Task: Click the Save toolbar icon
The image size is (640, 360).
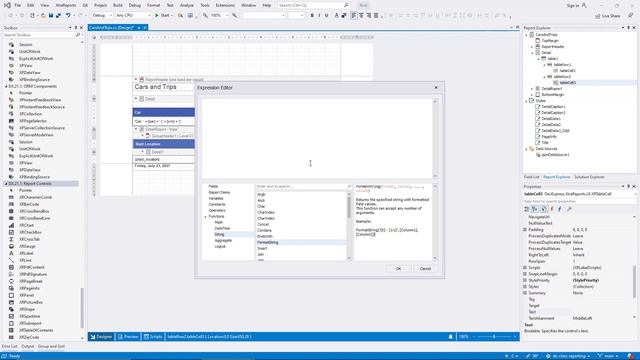Action: click(x=51, y=16)
